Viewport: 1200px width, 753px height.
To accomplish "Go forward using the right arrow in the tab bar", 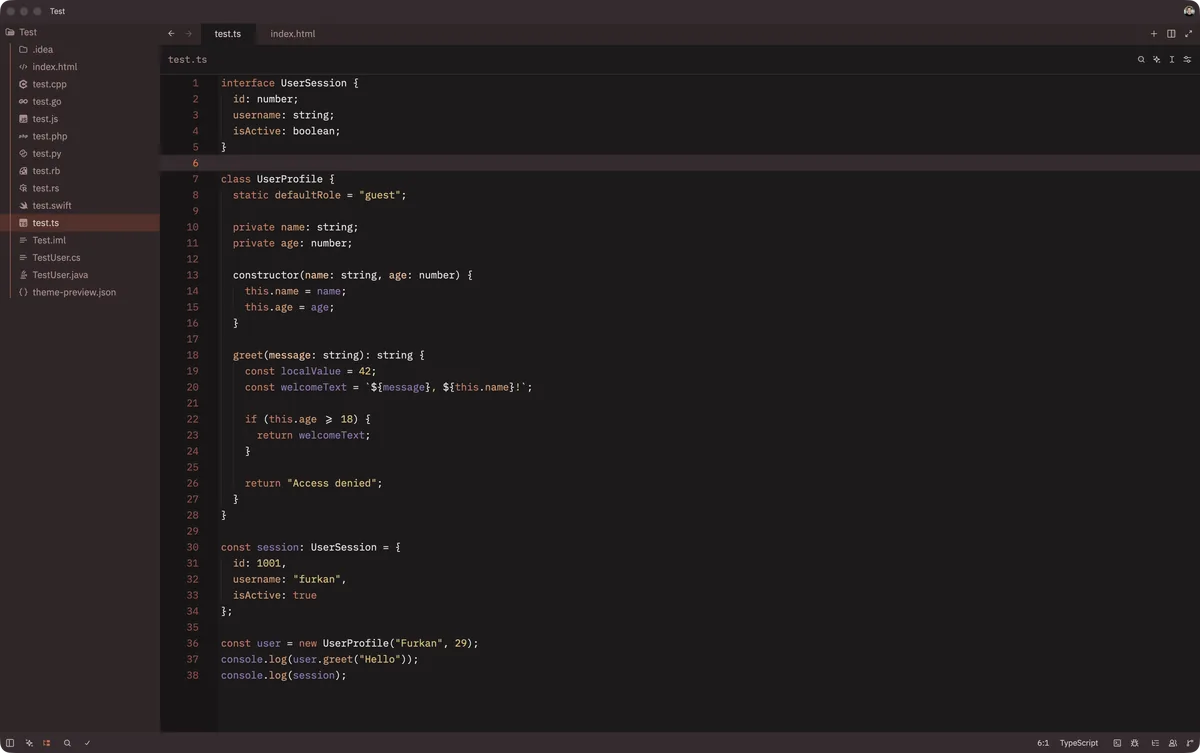I will tap(188, 34).
